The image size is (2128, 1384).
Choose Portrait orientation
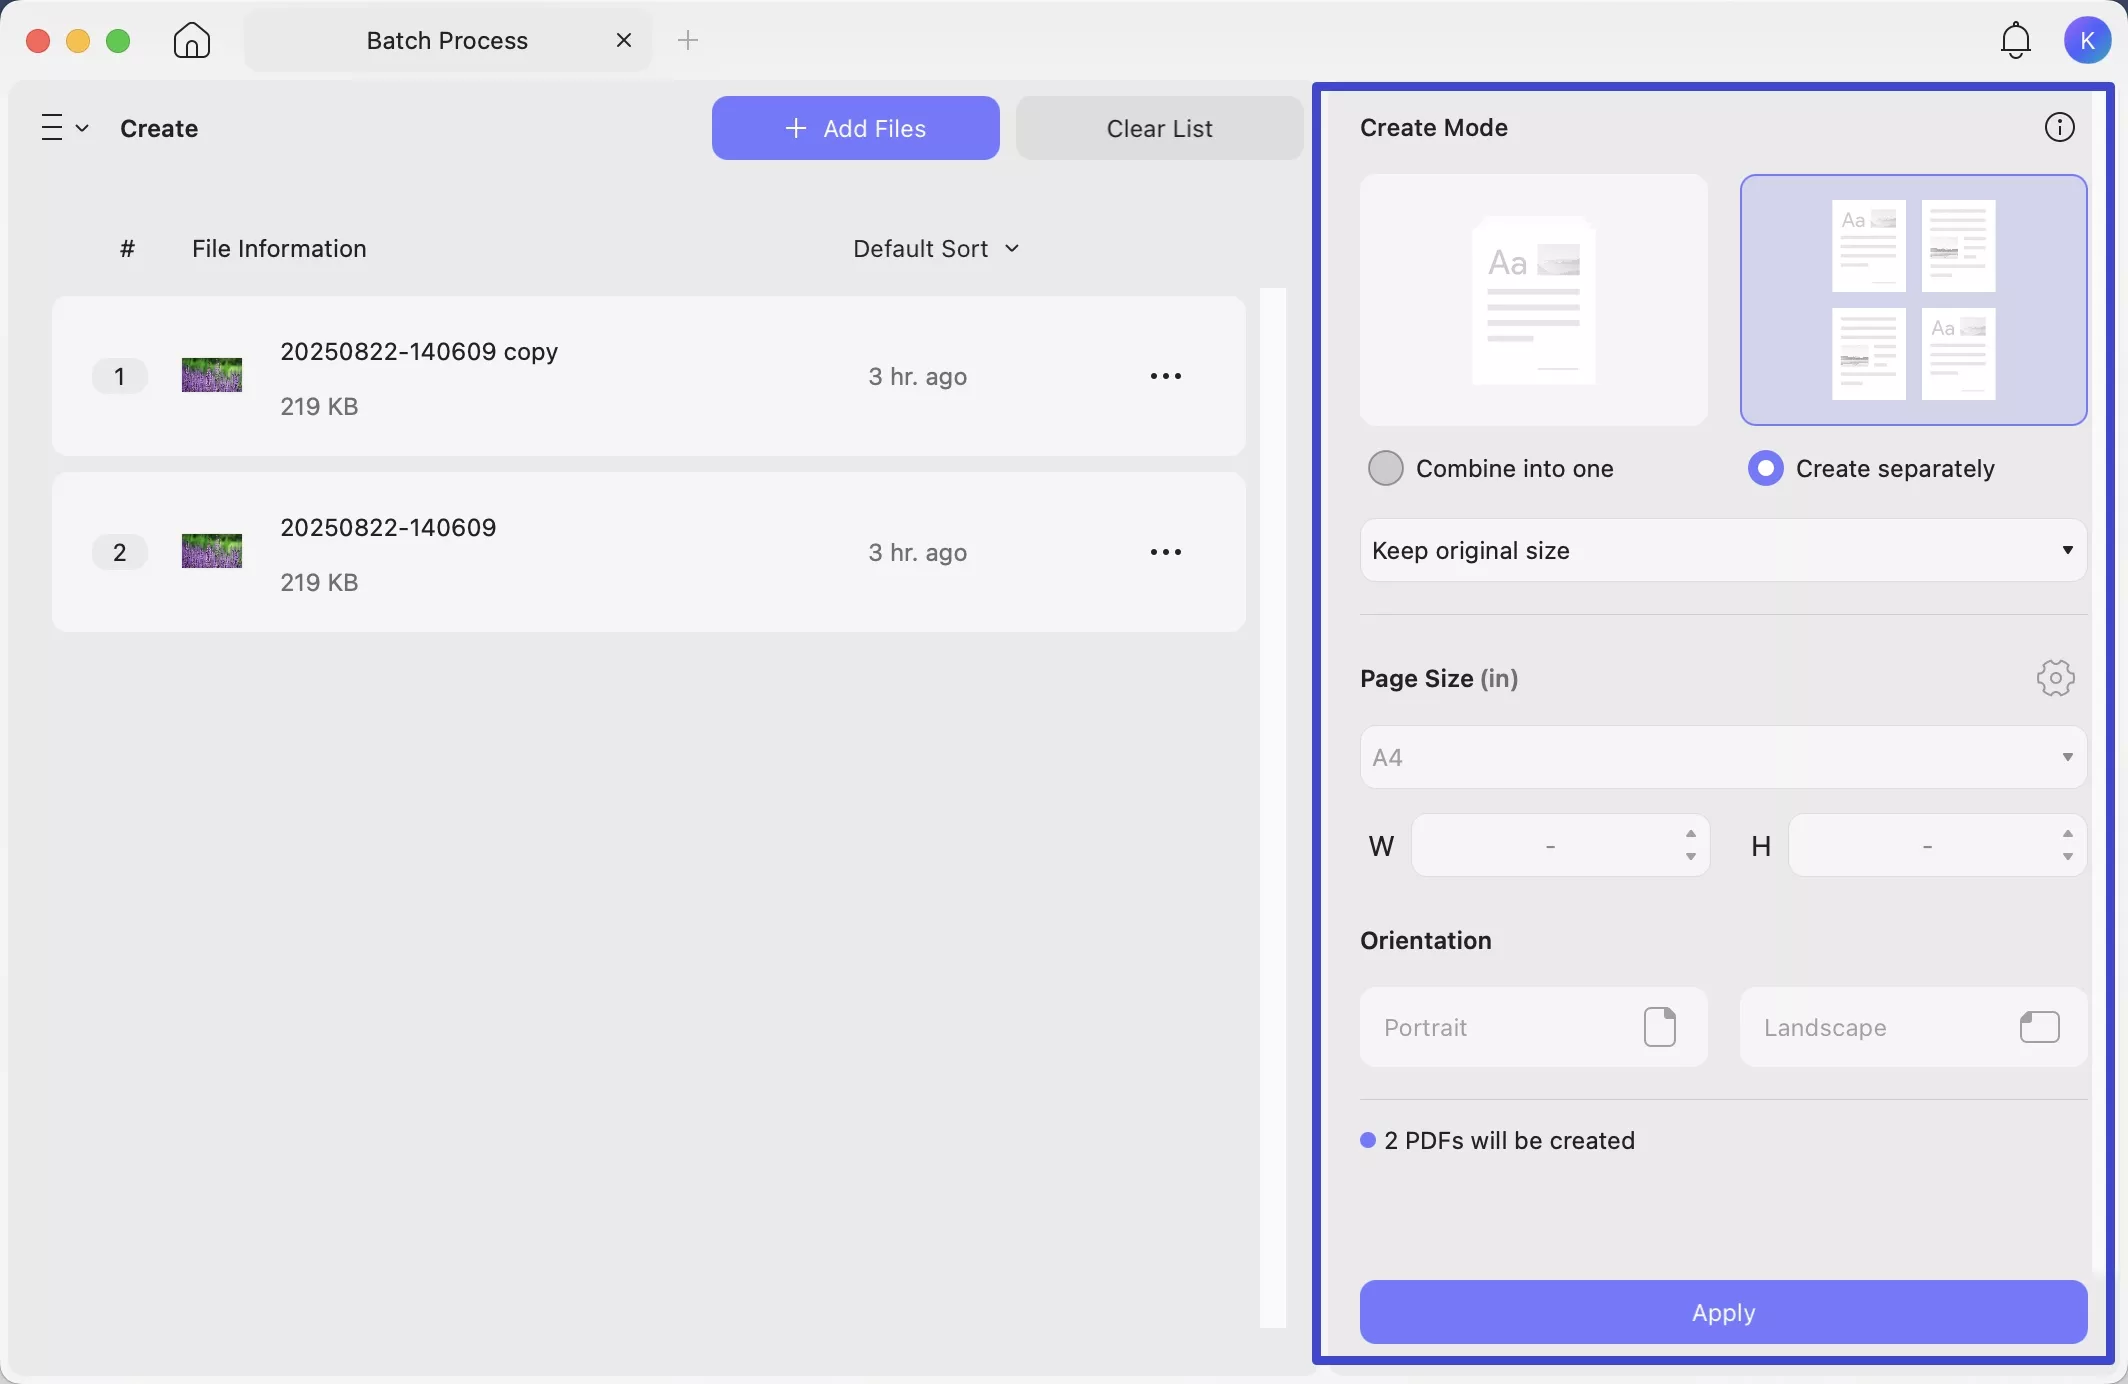[1532, 1027]
